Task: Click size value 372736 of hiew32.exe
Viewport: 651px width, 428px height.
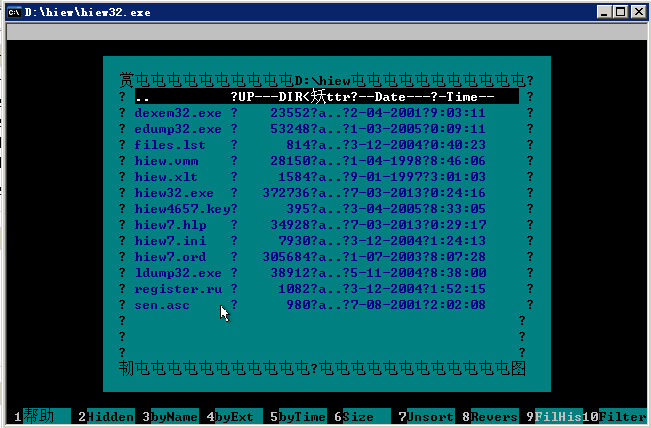Action: (x=286, y=193)
